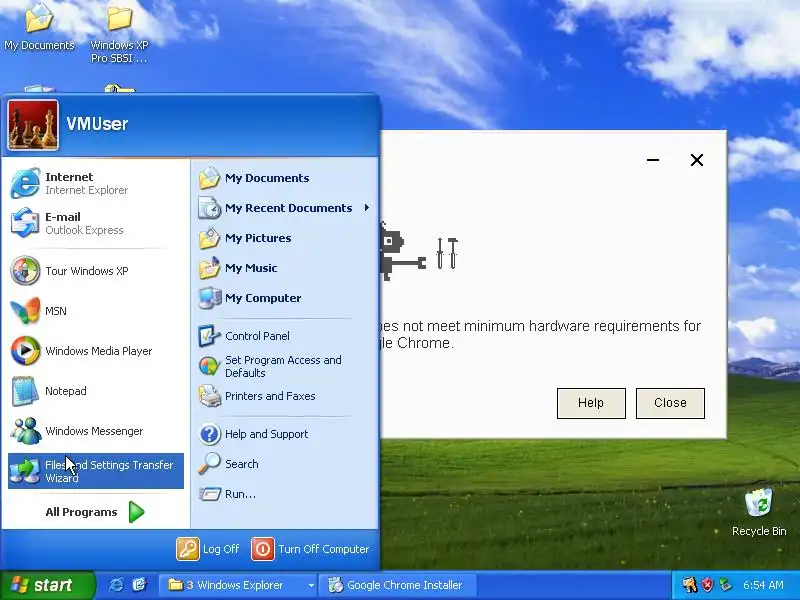Viewport: 800px width, 600px height.
Task: Open My Documents folder icon in Start menu
Action: pos(209,178)
